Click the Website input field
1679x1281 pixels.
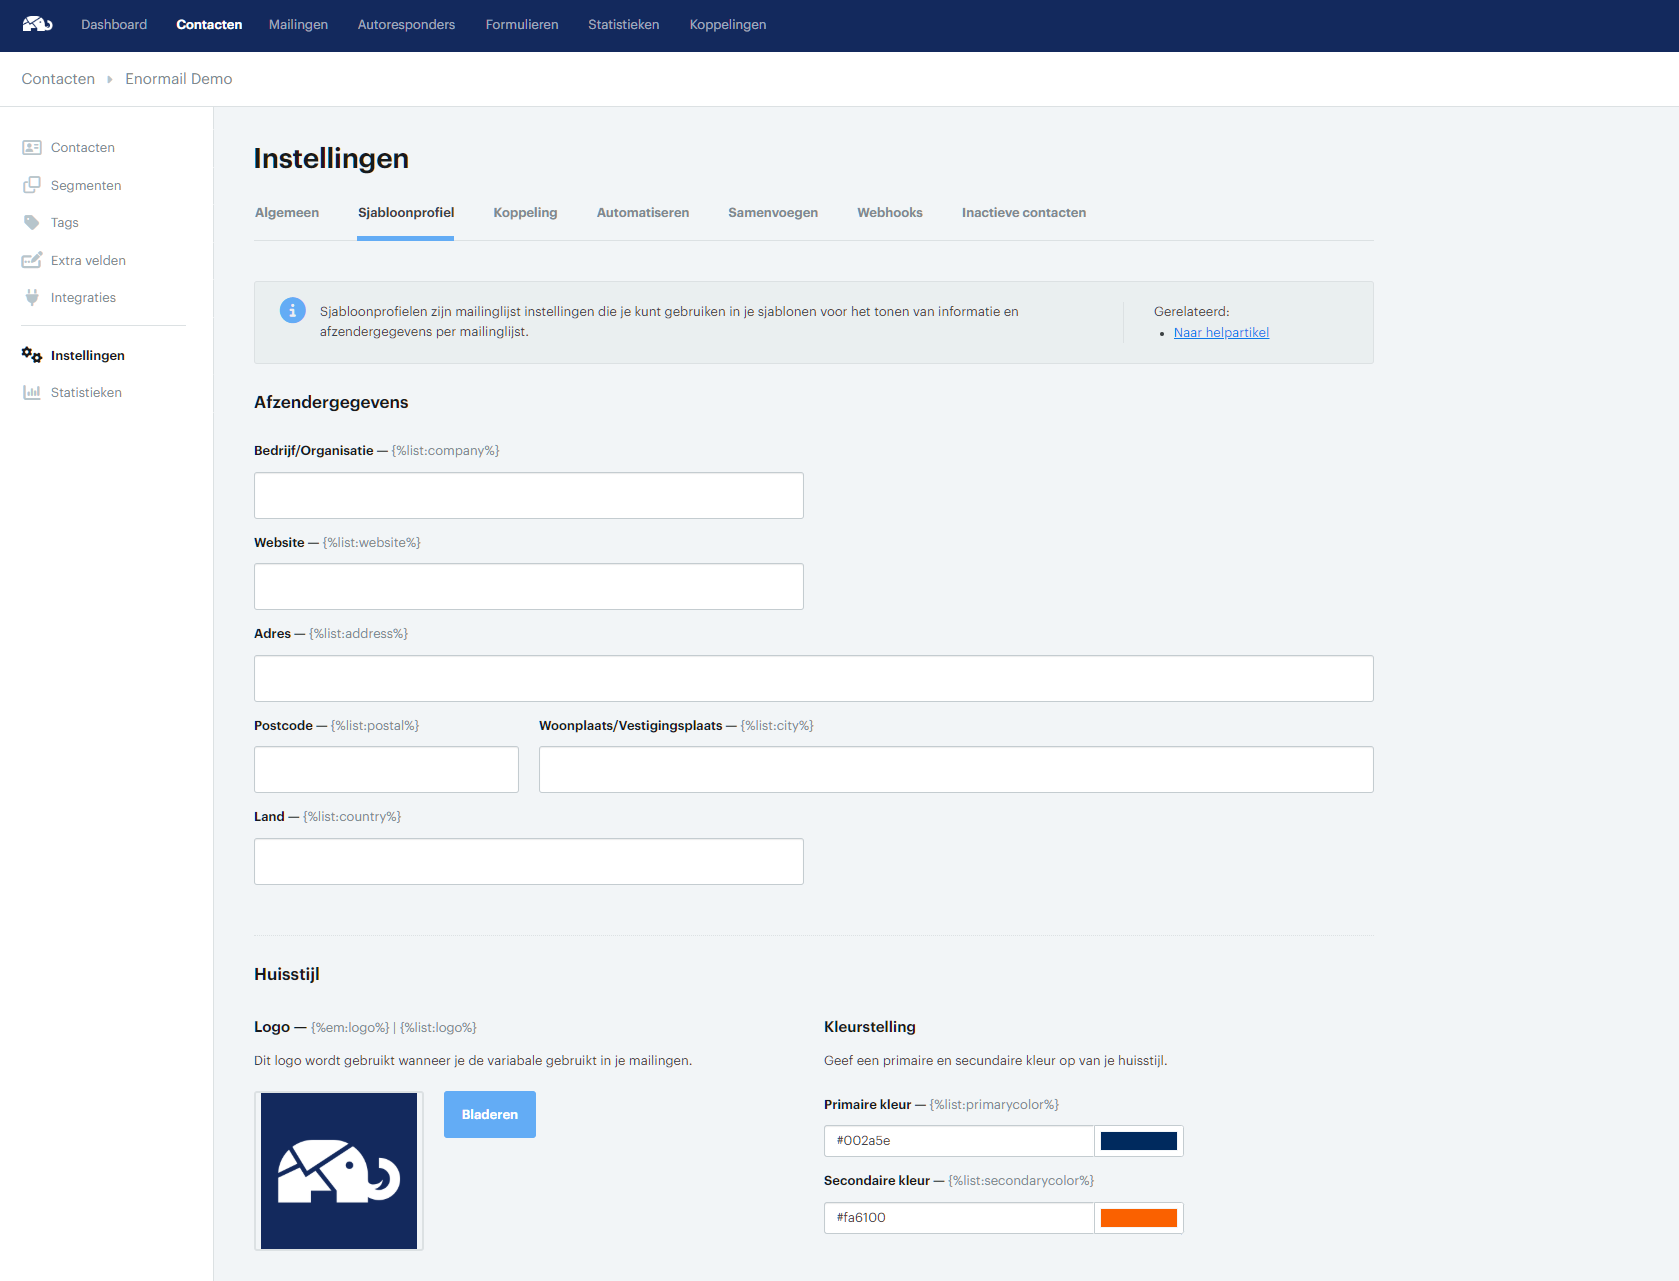tap(529, 586)
